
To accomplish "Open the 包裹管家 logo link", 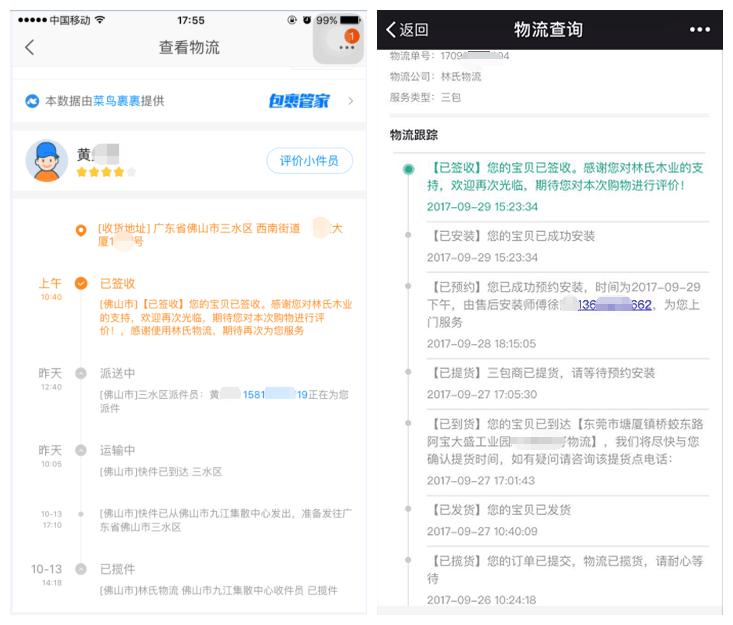I will [298, 101].
